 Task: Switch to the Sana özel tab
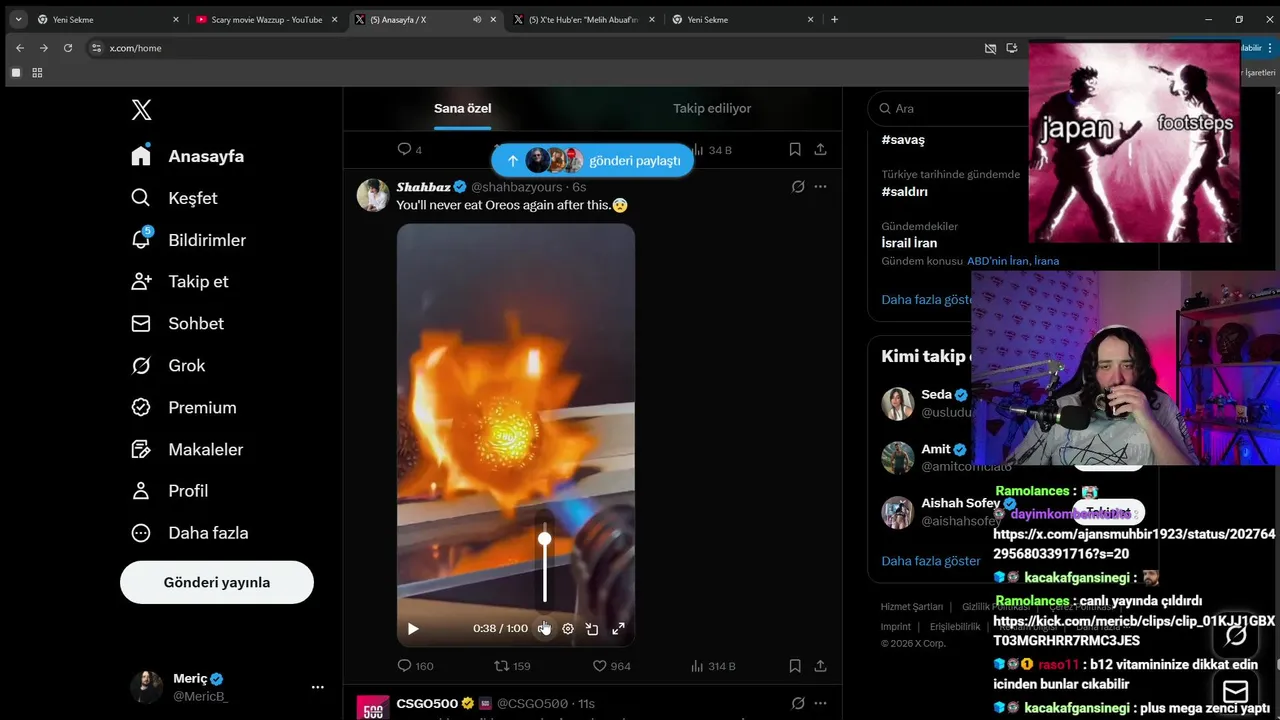(x=462, y=108)
